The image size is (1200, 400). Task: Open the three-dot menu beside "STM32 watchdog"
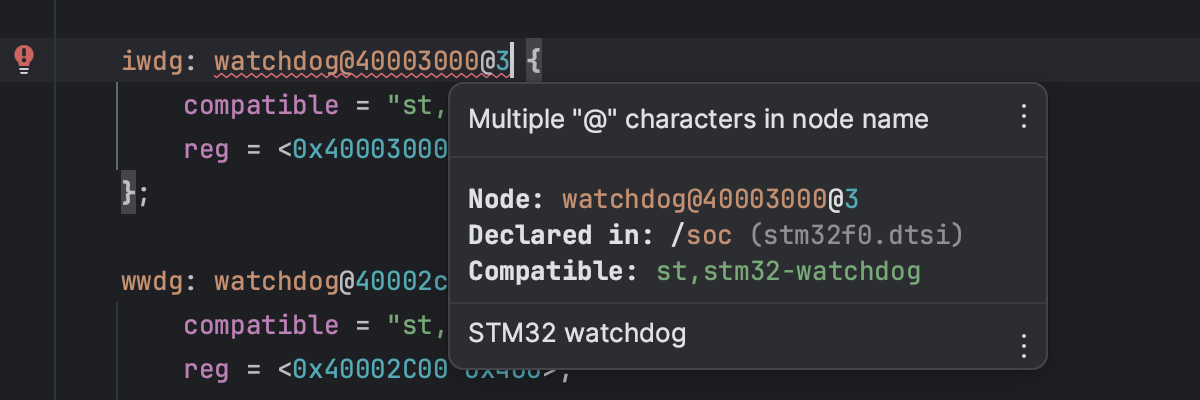tap(1022, 346)
